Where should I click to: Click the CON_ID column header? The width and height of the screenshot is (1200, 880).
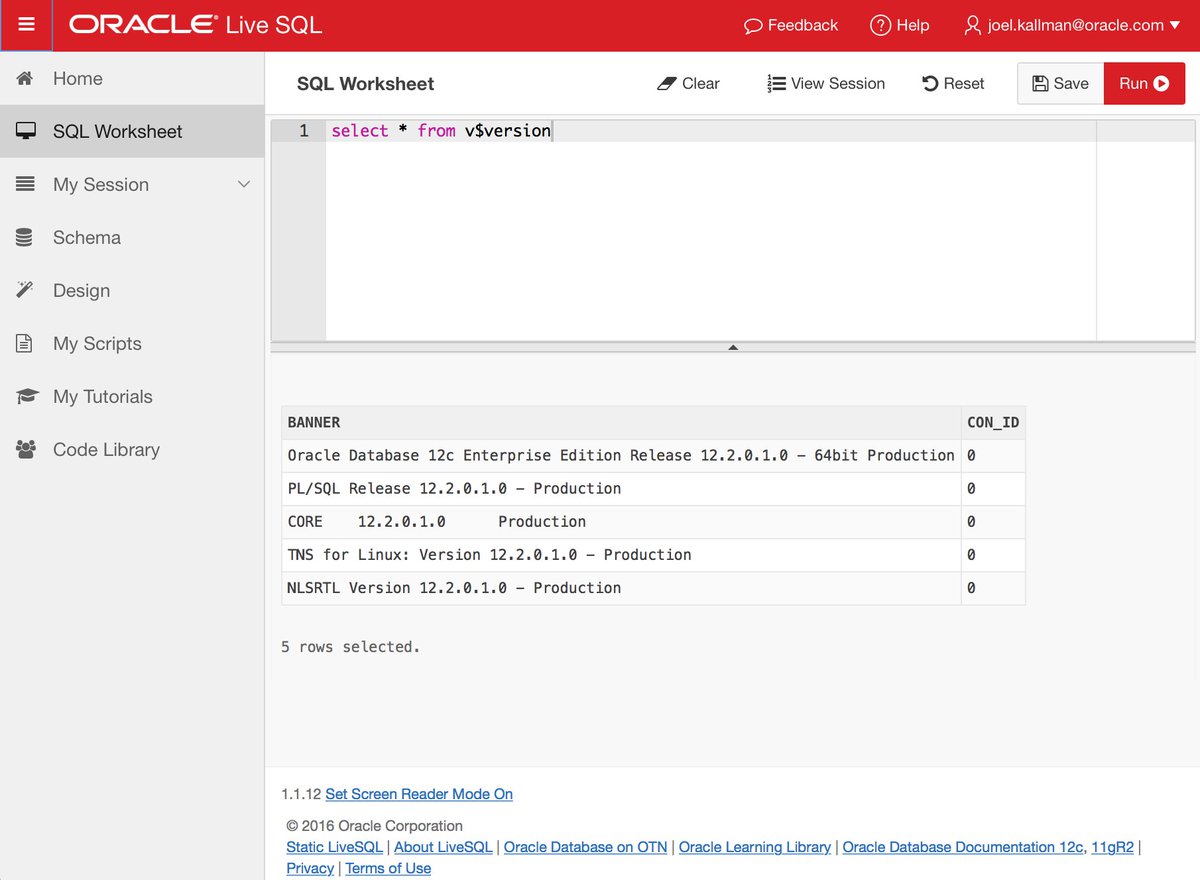click(x=993, y=422)
